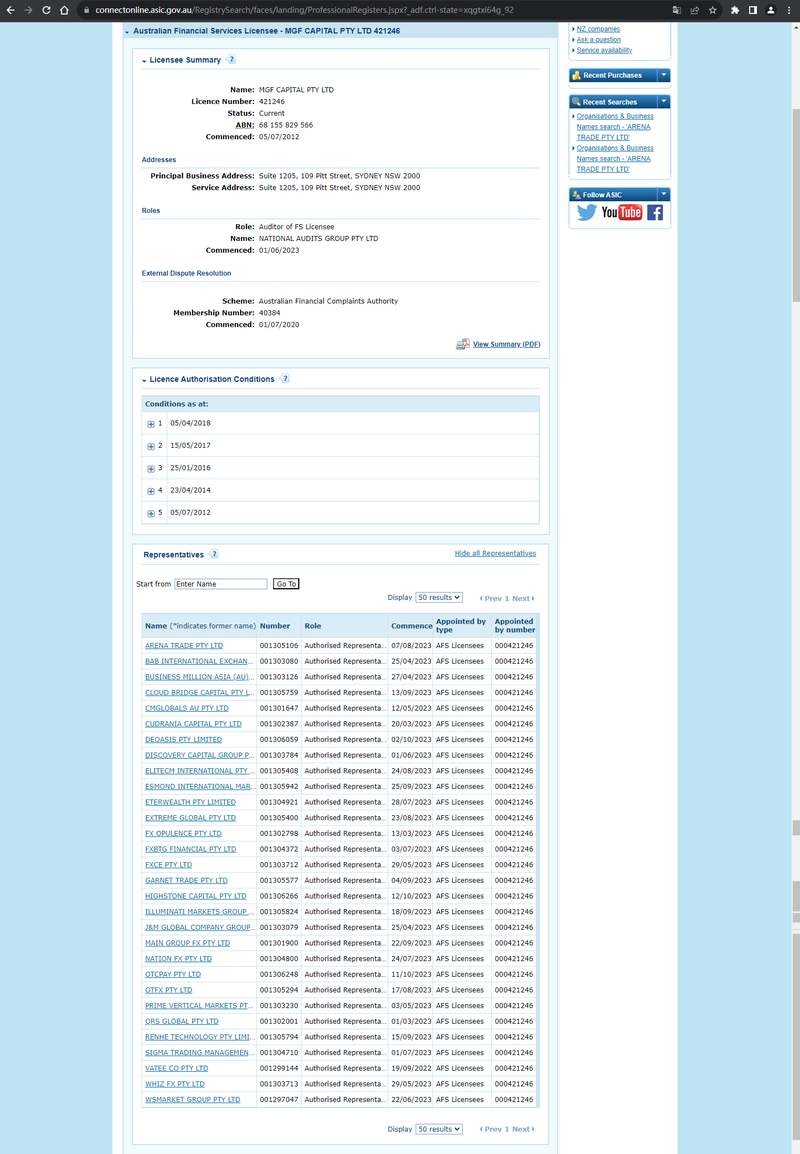
Task: Click the PDF icon beside View Summary
Action: [462, 344]
